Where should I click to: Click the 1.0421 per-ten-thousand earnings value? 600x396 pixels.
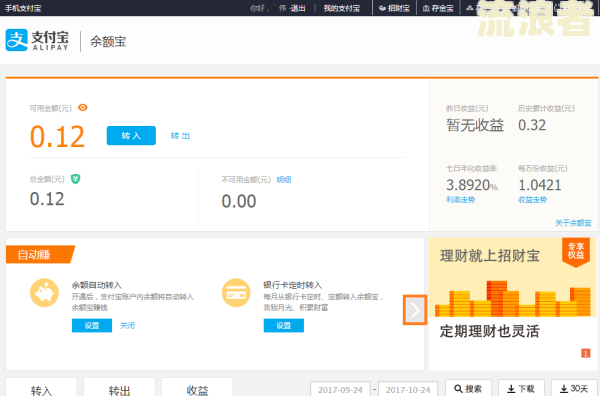pos(540,185)
